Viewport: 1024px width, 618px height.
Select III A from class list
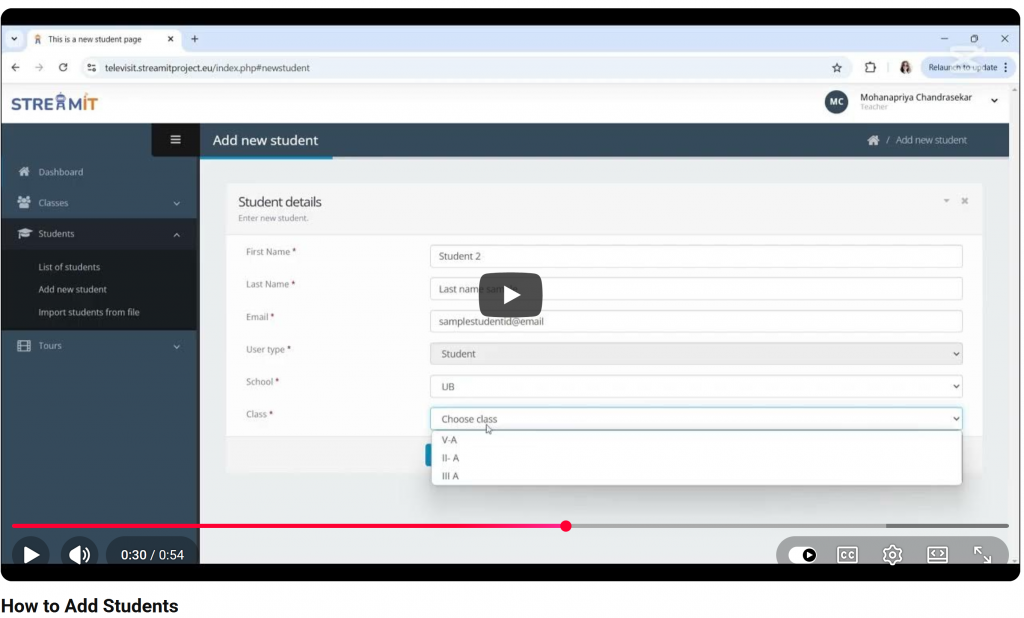coord(451,476)
